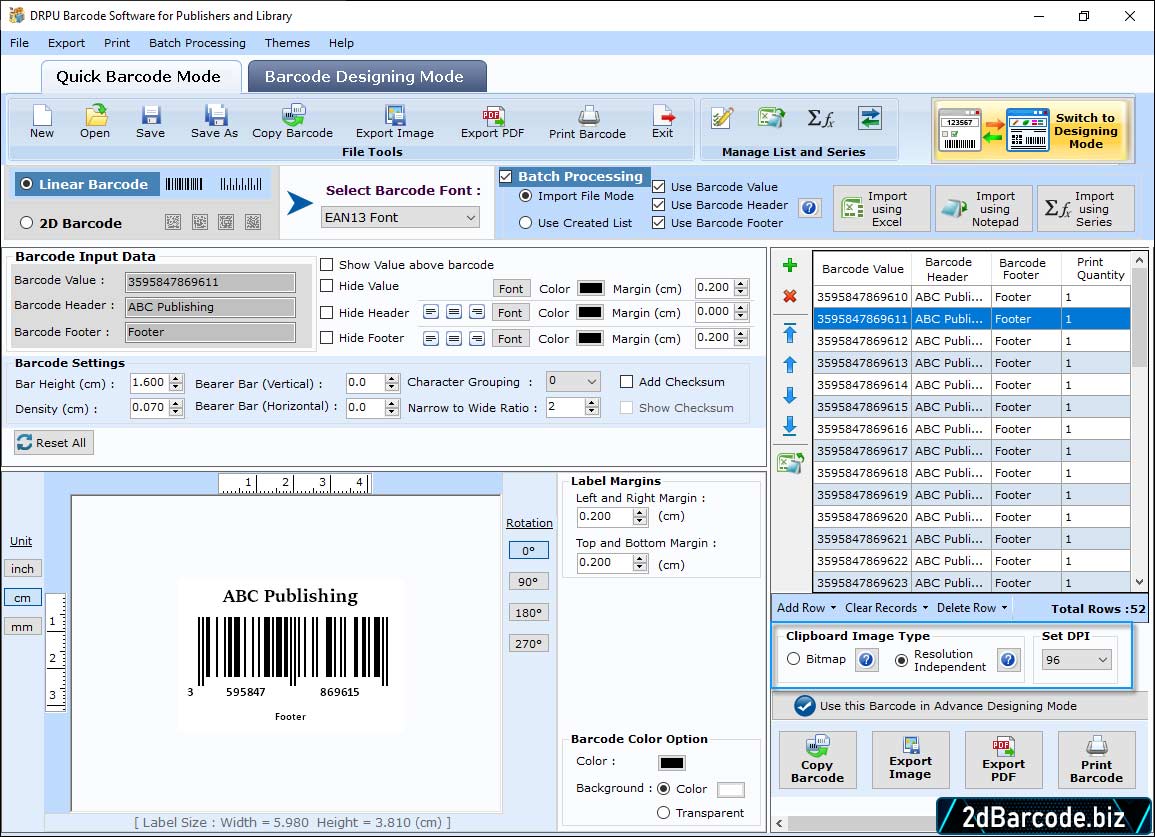
Task: Open the Export menu
Action: (x=66, y=43)
